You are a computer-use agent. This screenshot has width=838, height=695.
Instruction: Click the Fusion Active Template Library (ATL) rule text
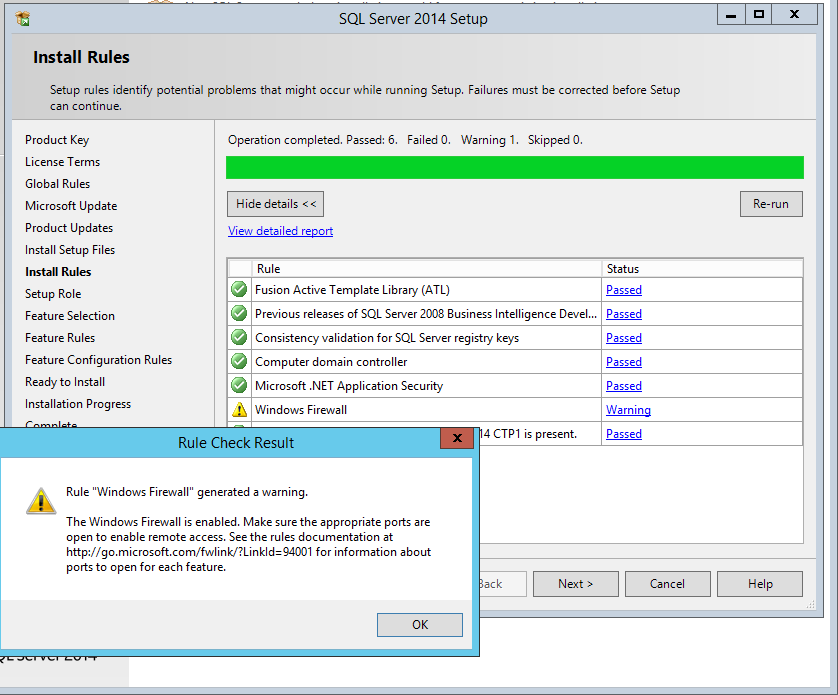click(352, 290)
